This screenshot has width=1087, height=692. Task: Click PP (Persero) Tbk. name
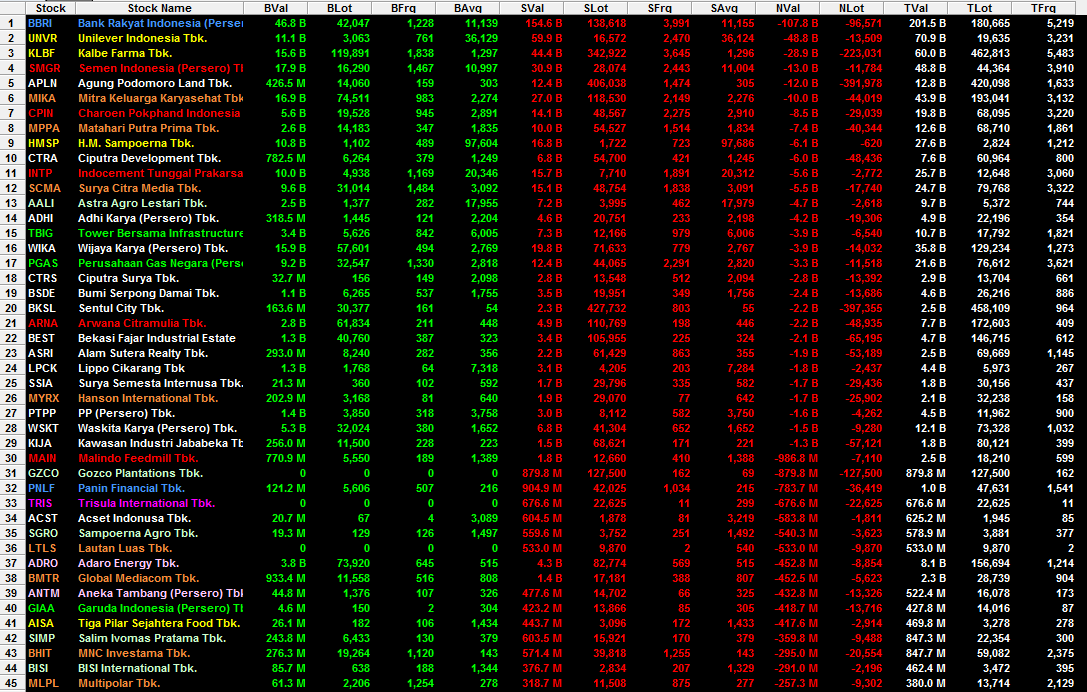click(126, 413)
